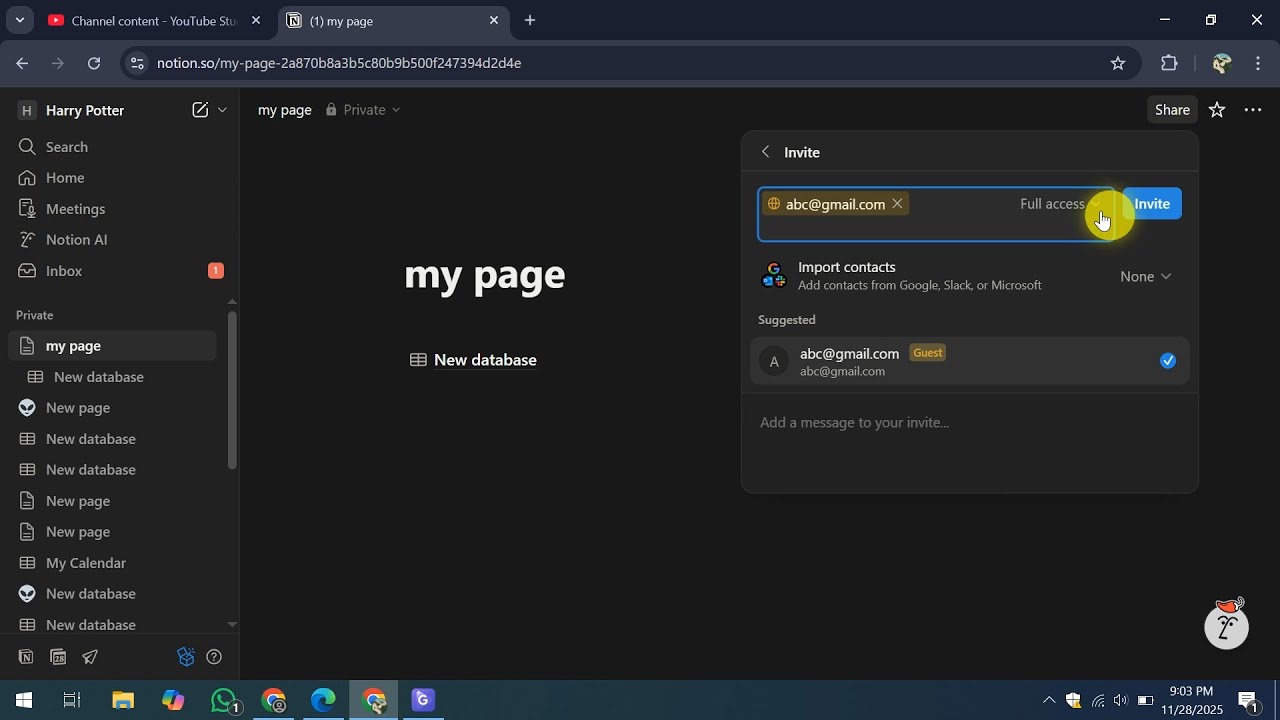Open a new browser tab

click(x=530, y=20)
